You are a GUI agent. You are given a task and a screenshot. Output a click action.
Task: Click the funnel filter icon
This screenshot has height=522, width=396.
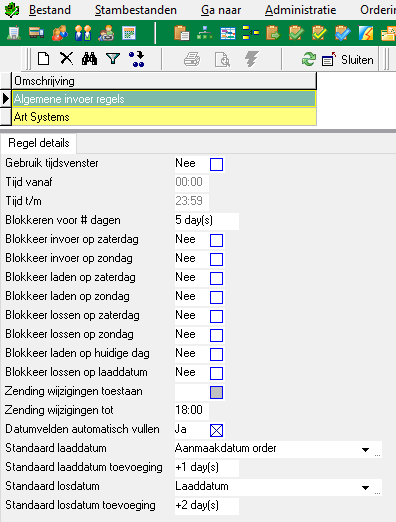coord(113,59)
